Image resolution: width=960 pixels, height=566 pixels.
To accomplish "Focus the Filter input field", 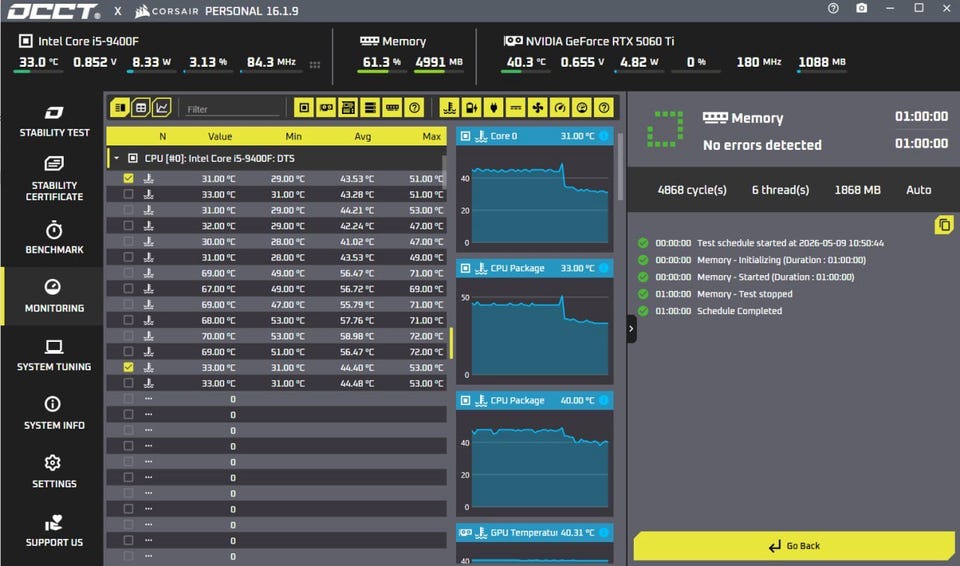I will point(233,109).
